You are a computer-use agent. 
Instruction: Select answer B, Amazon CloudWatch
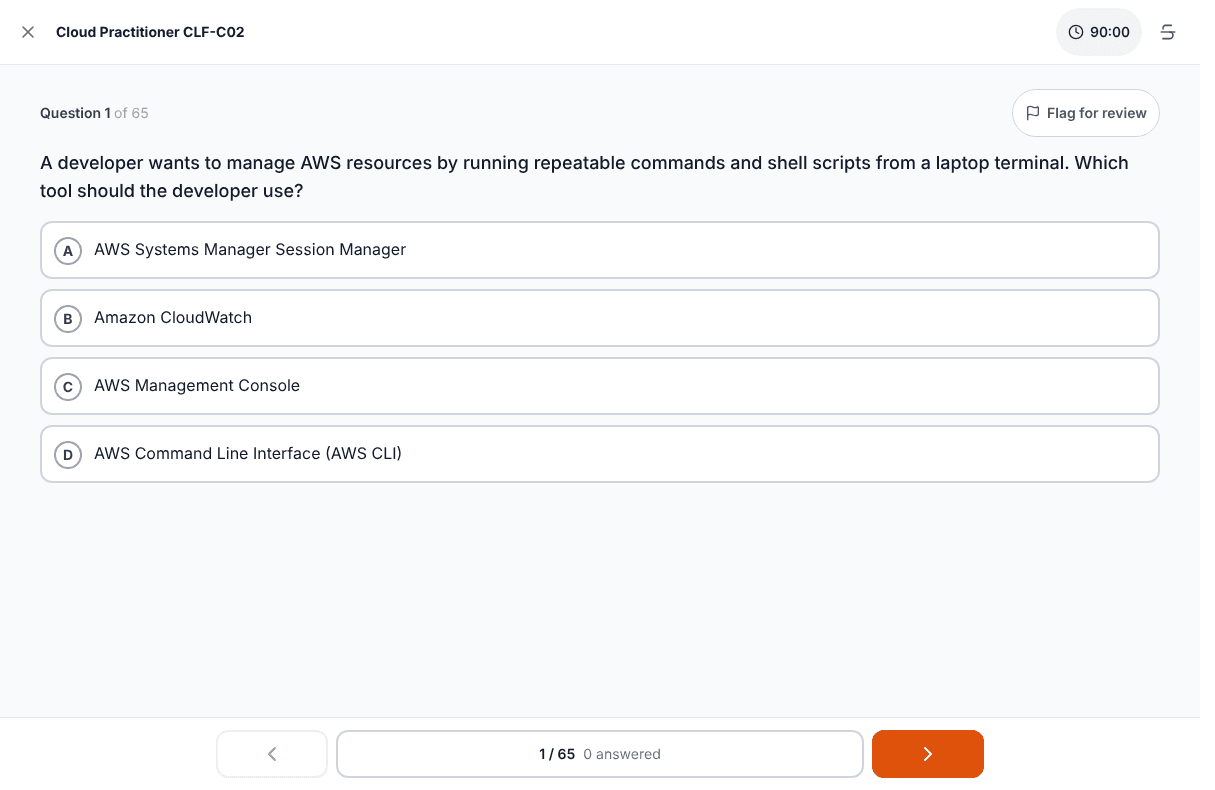pos(600,318)
